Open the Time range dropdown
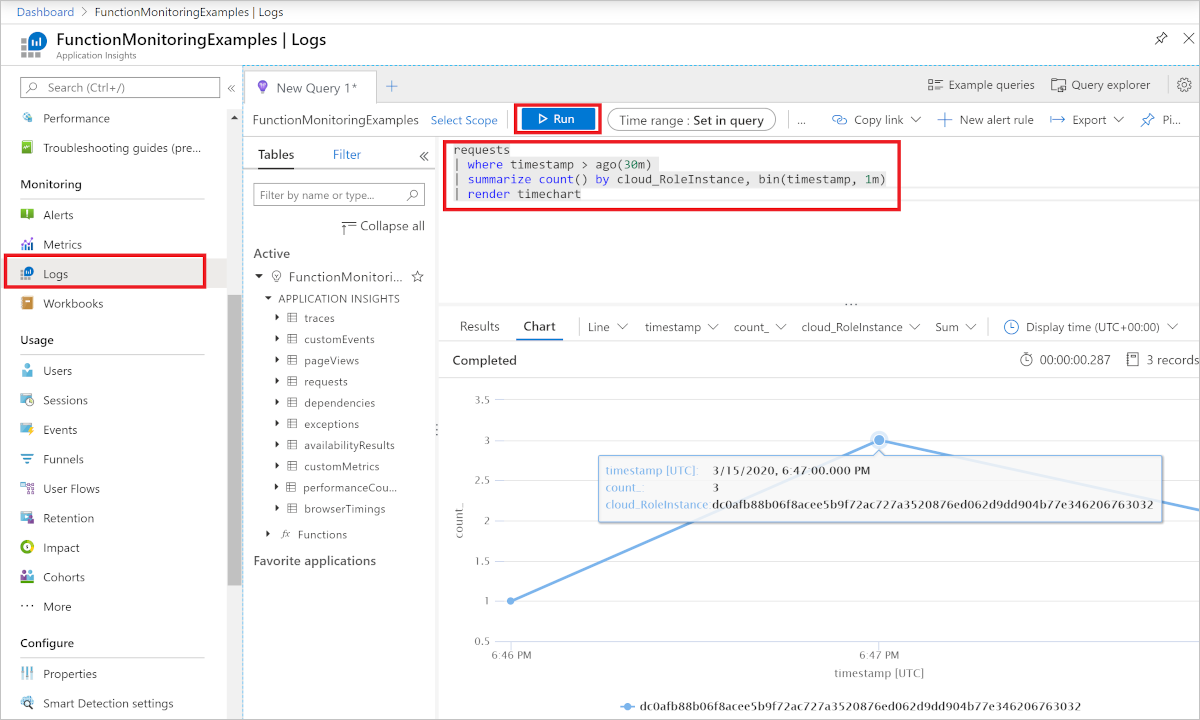The image size is (1200, 720). 691,119
